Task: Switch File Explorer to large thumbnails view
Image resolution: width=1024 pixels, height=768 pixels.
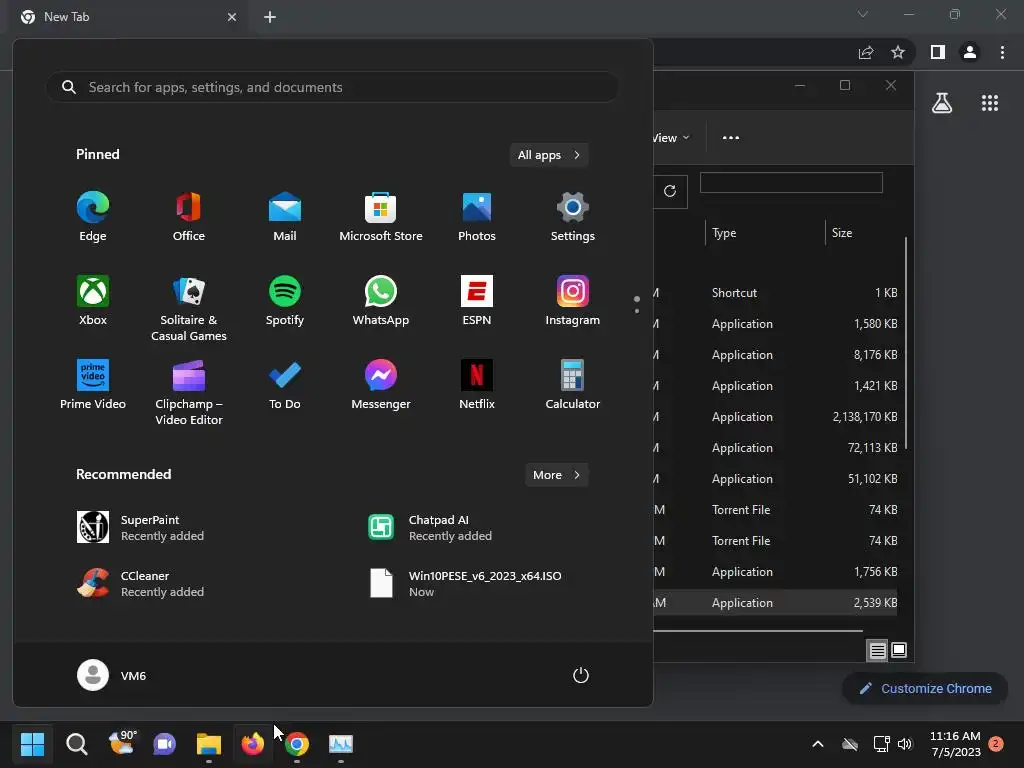Action: (899, 650)
